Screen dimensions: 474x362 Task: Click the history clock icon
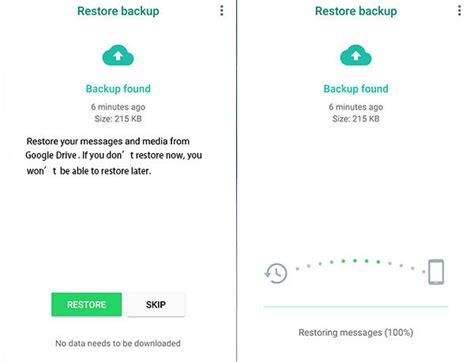276,273
